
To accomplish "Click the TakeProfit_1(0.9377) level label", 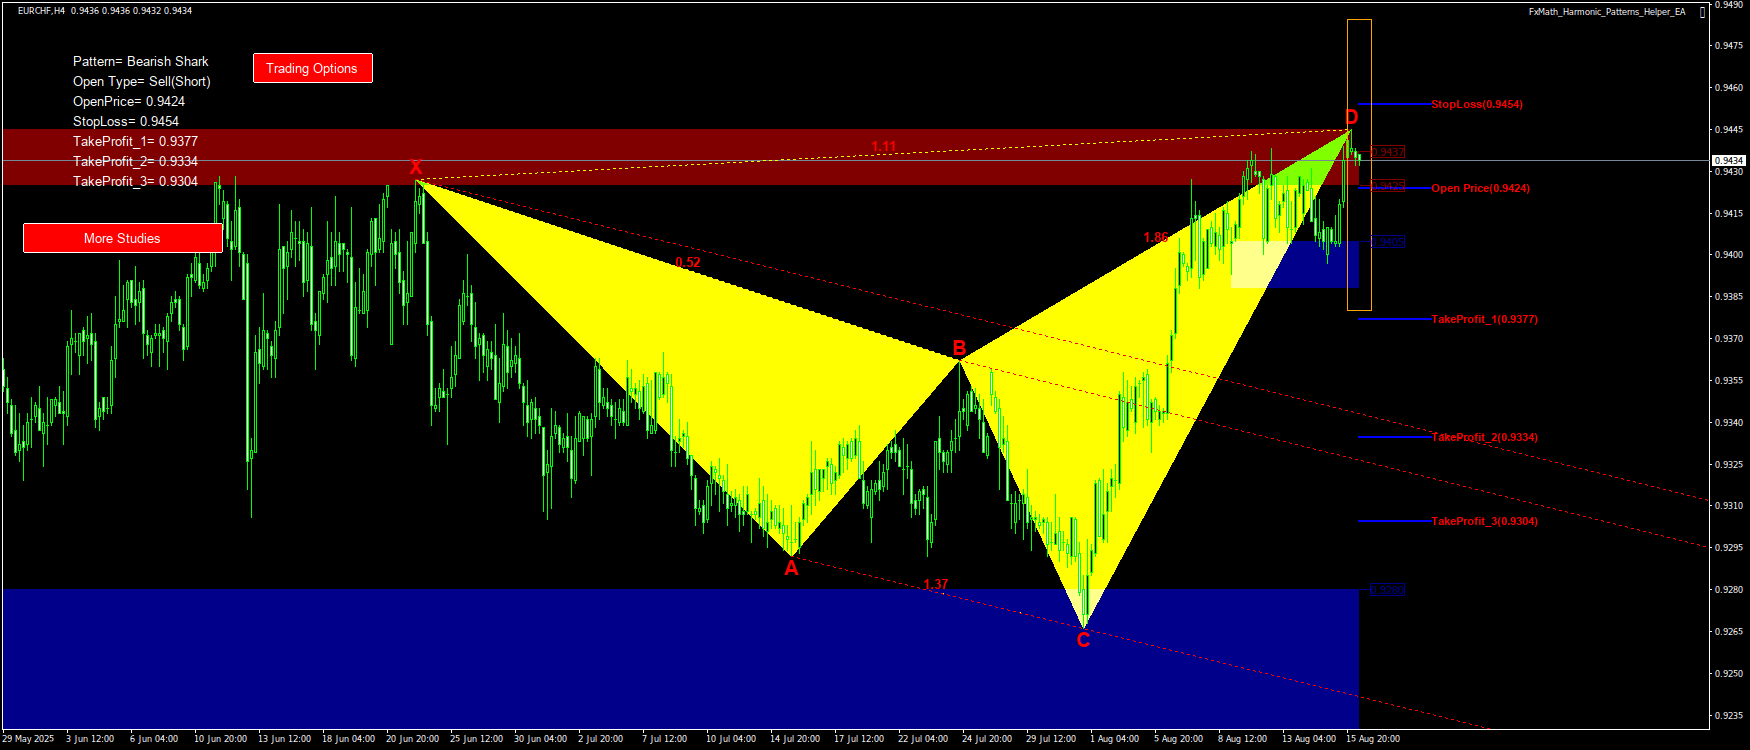I will click(1484, 319).
